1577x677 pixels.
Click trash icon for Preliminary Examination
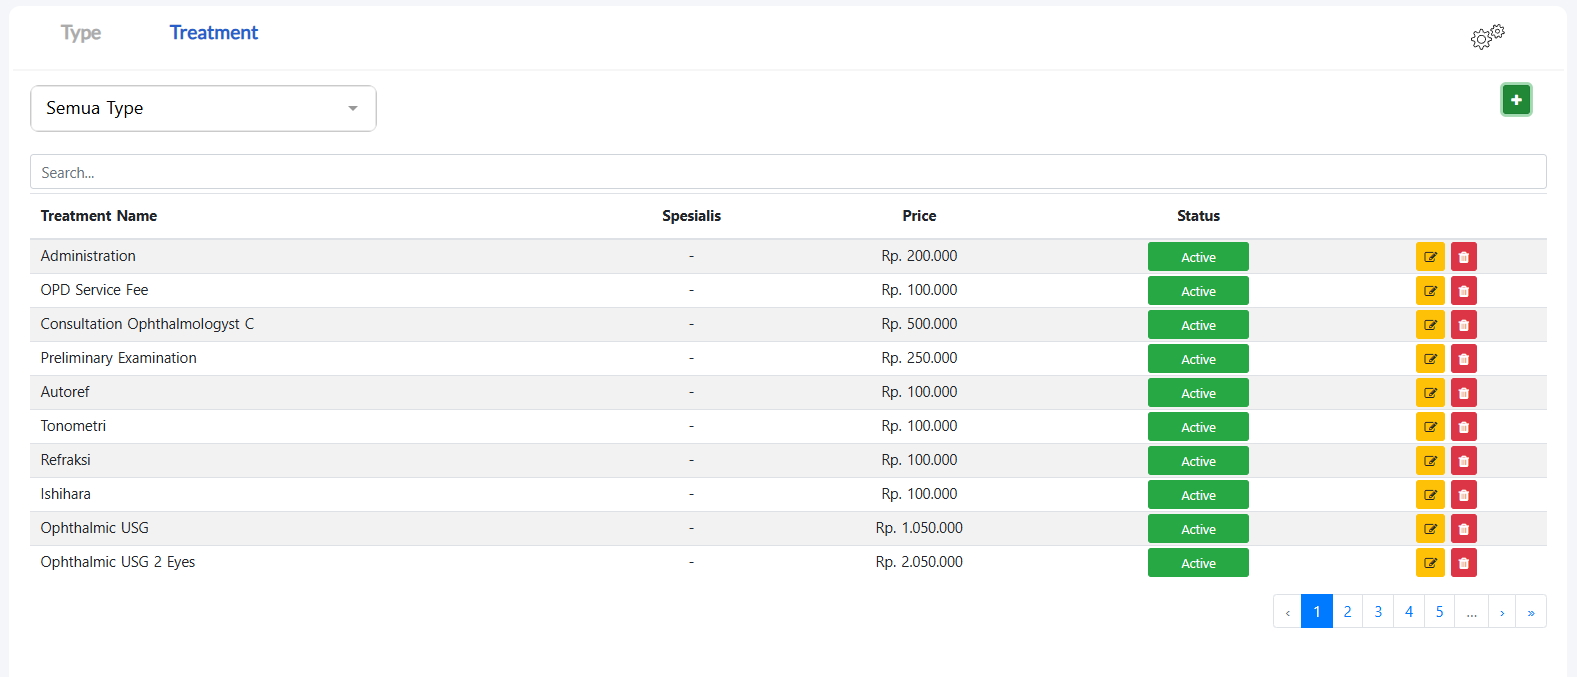(1463, 359)
